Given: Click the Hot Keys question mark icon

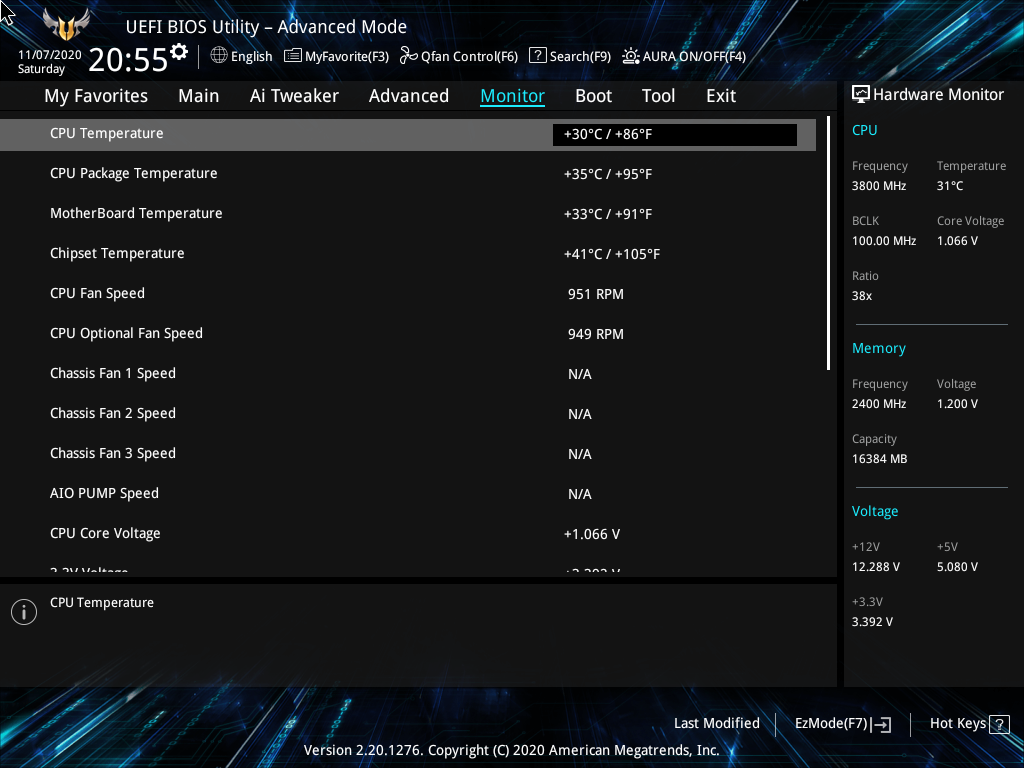Looking at the screenshot, I should pos(999,724).
